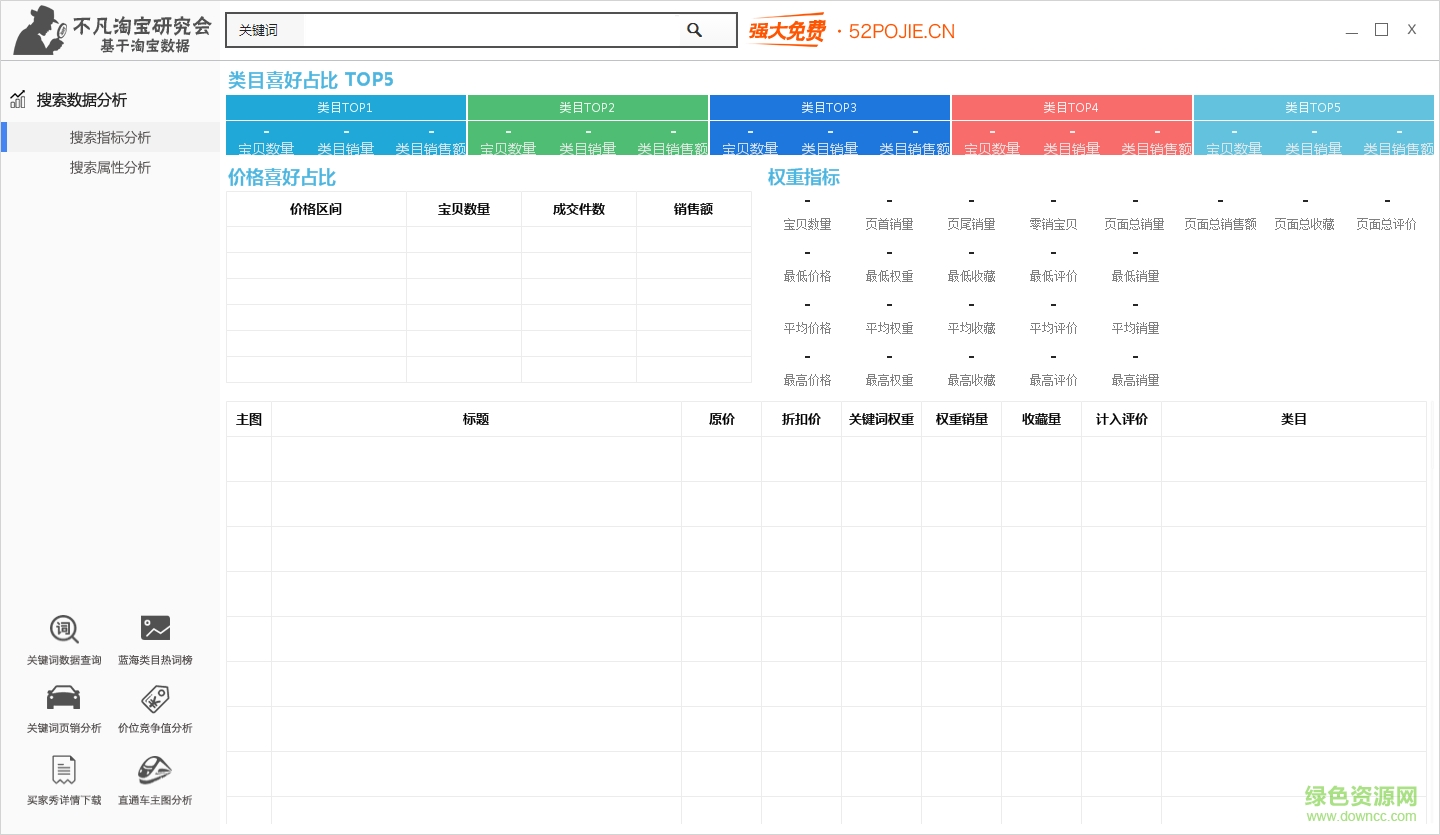Open 蓝海类目热词榜 image icon

tap(155, 628)
